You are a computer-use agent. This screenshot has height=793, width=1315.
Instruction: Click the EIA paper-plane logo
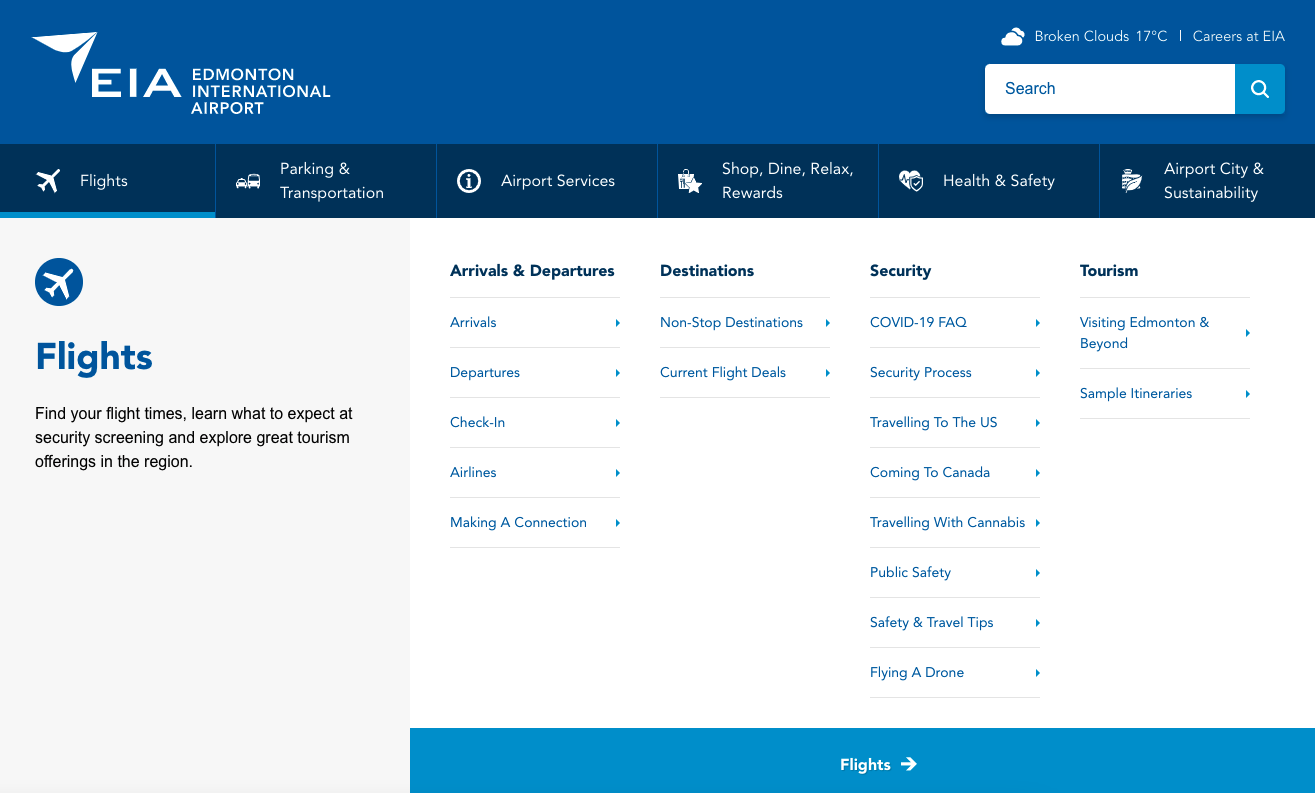(x=180, y=73)
